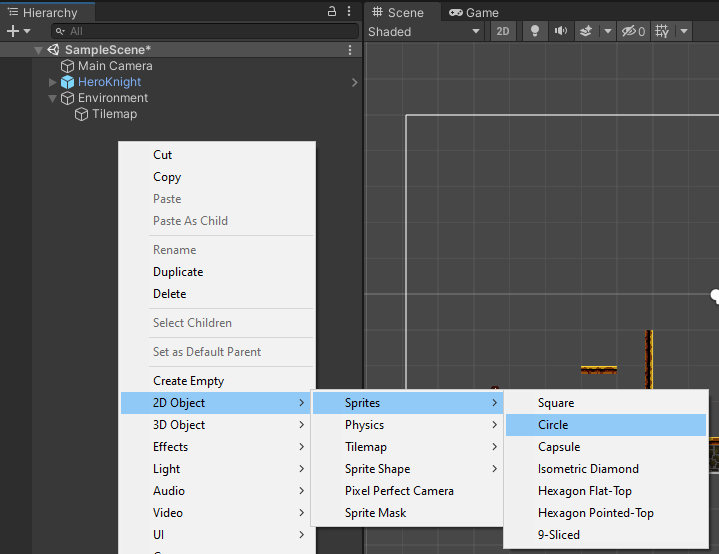Image resolution: width=719 pixels, height=554 pixels.
Task: Click the Environment cube icon
Action: point(67,98)
